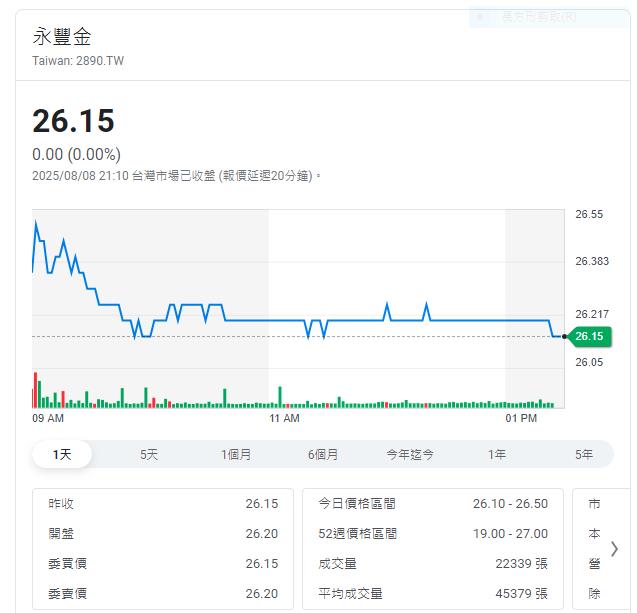Viewport: 637px width, 613px height.
Task: Click the Taiwan: 2890.TW ticker text
Action: point(78,61)
